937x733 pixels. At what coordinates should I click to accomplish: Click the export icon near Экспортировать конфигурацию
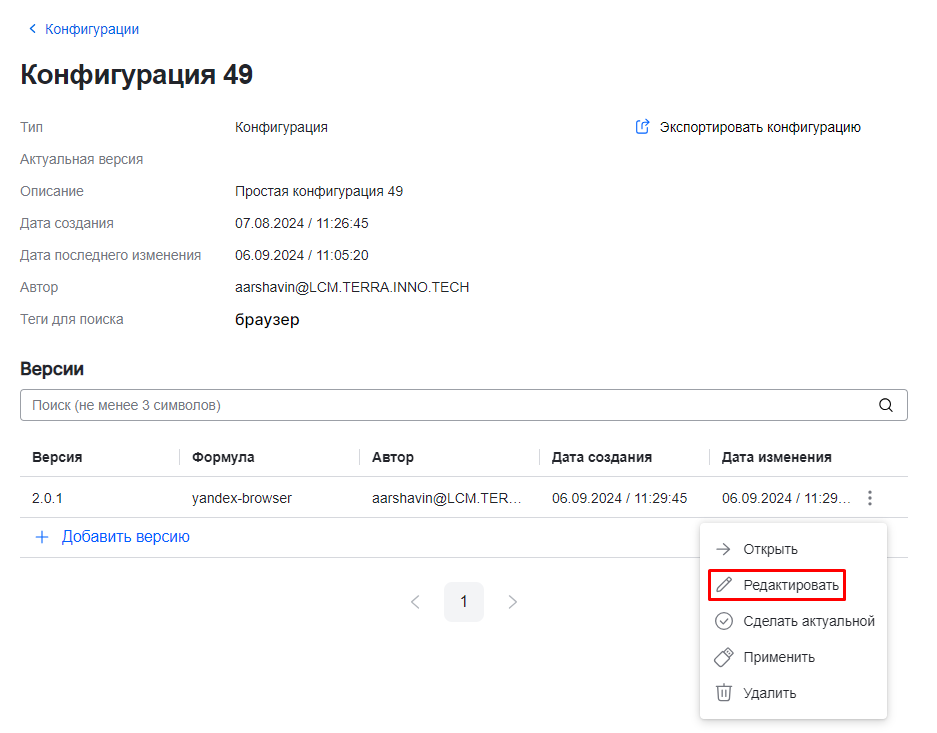tap(643, 127)
